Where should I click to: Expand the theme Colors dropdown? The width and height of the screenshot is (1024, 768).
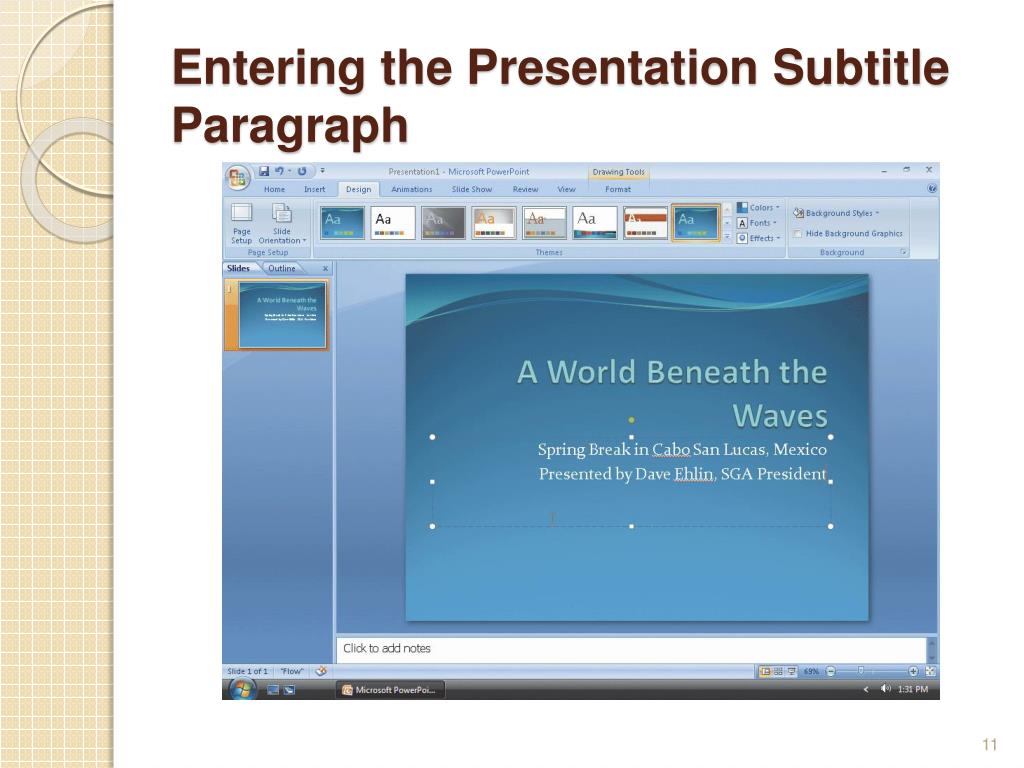tap(759, 207)
